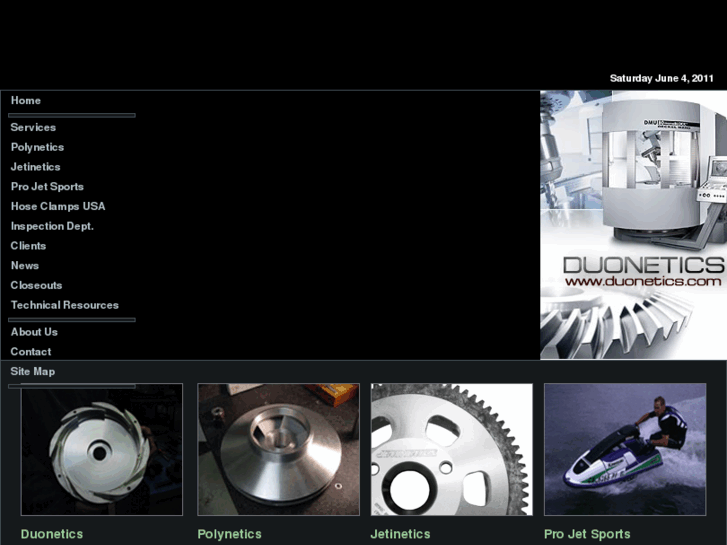Visit the Hose Clamps USA page
Viewport: 727px width, 545px height.
tap(58, 206)
